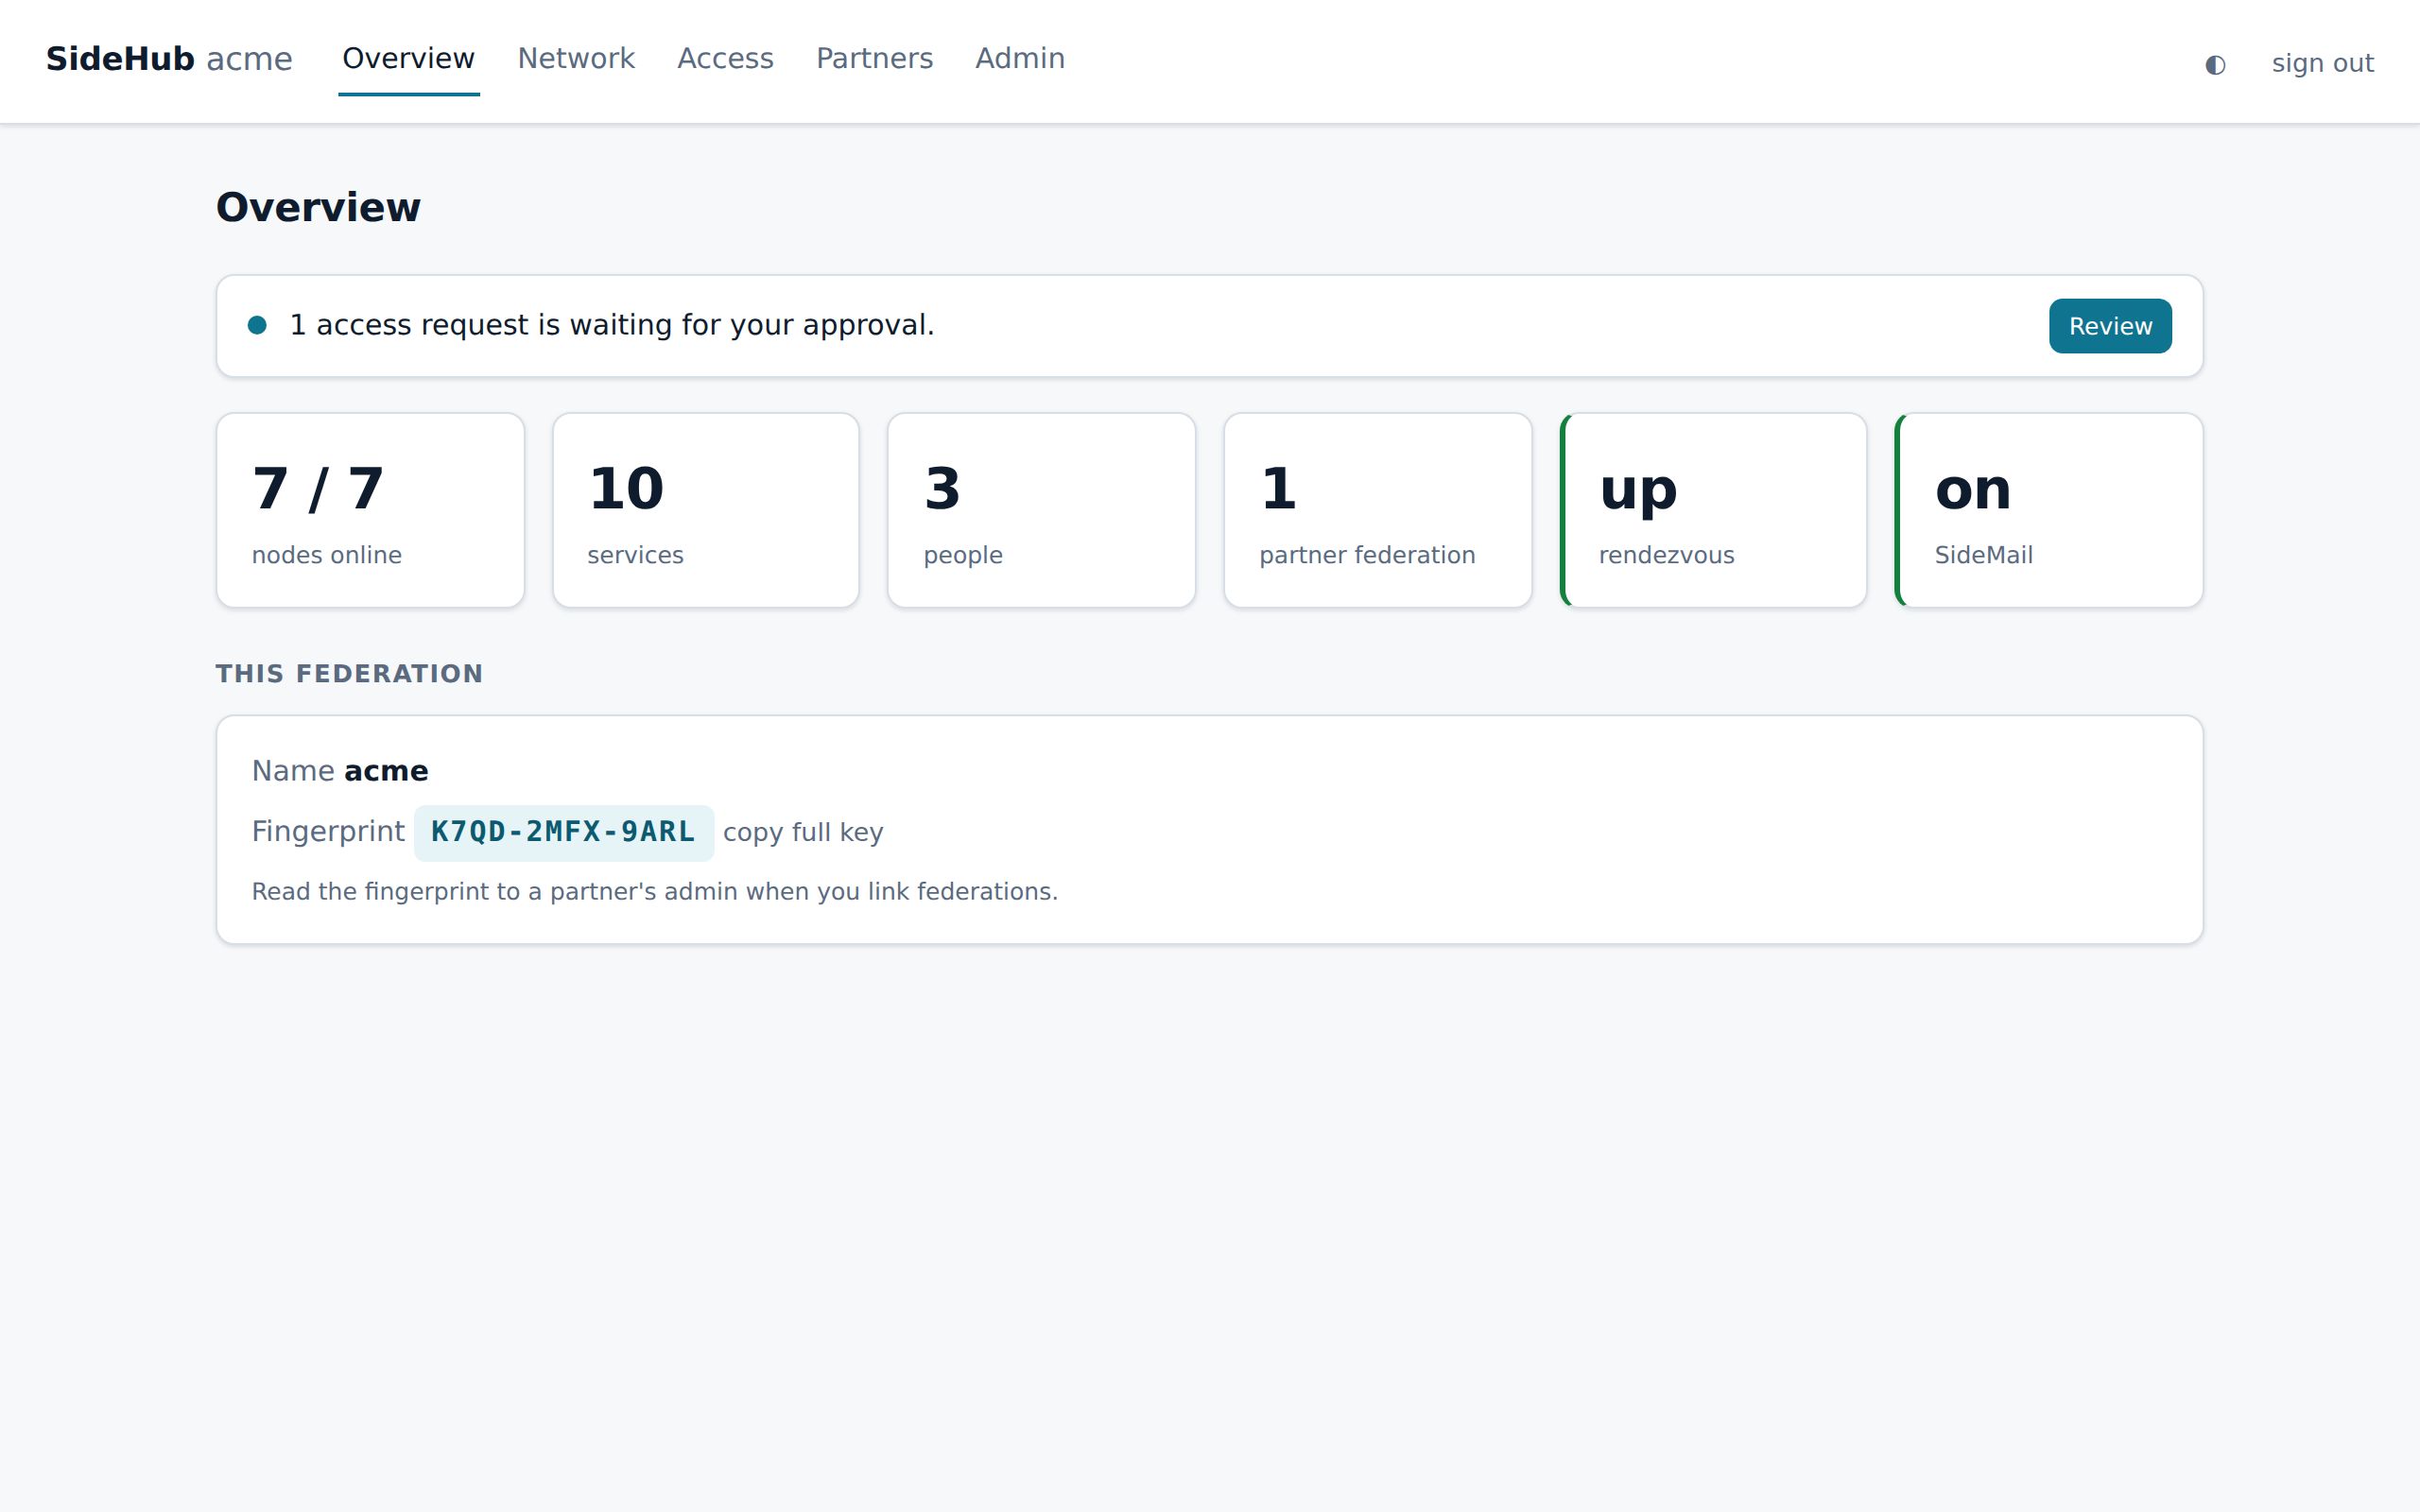Select the Admin tab
This screenshot has width=2420, height=1512.
click(1020, 59)
